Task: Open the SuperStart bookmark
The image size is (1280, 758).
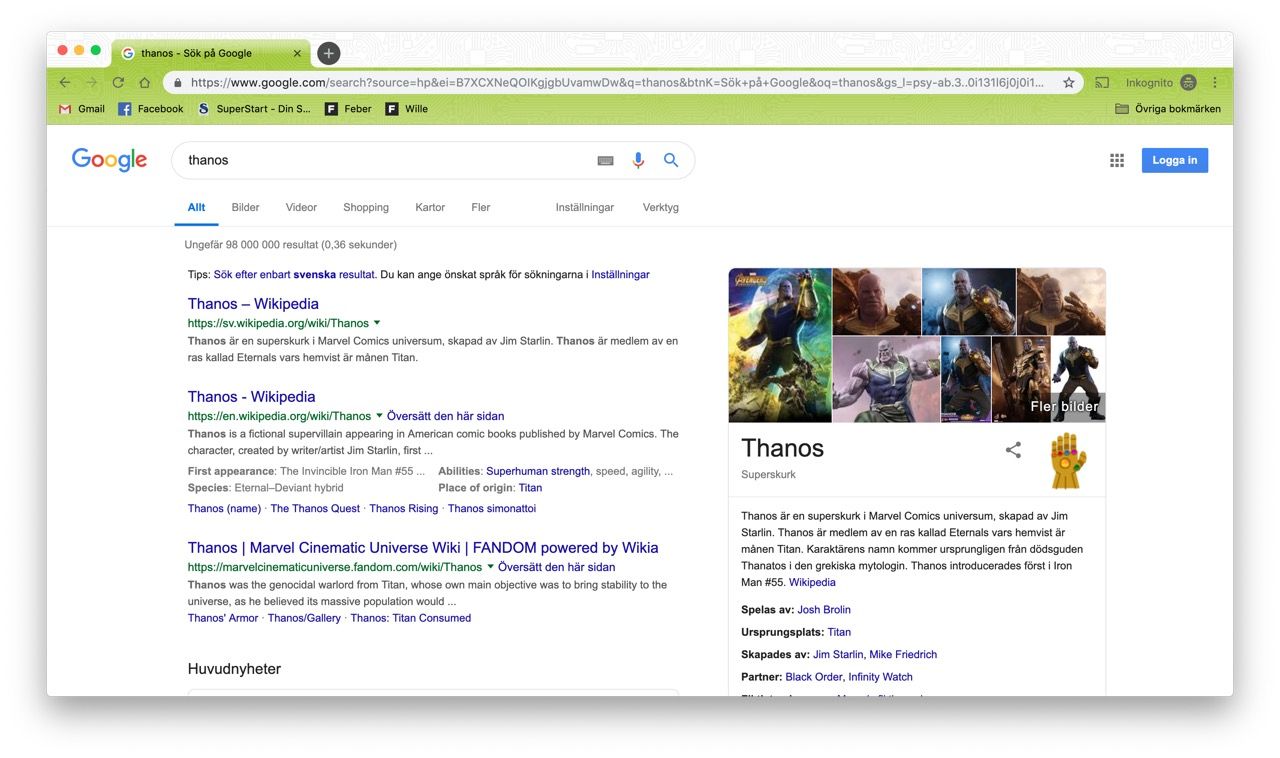Action: click(254, 109)
